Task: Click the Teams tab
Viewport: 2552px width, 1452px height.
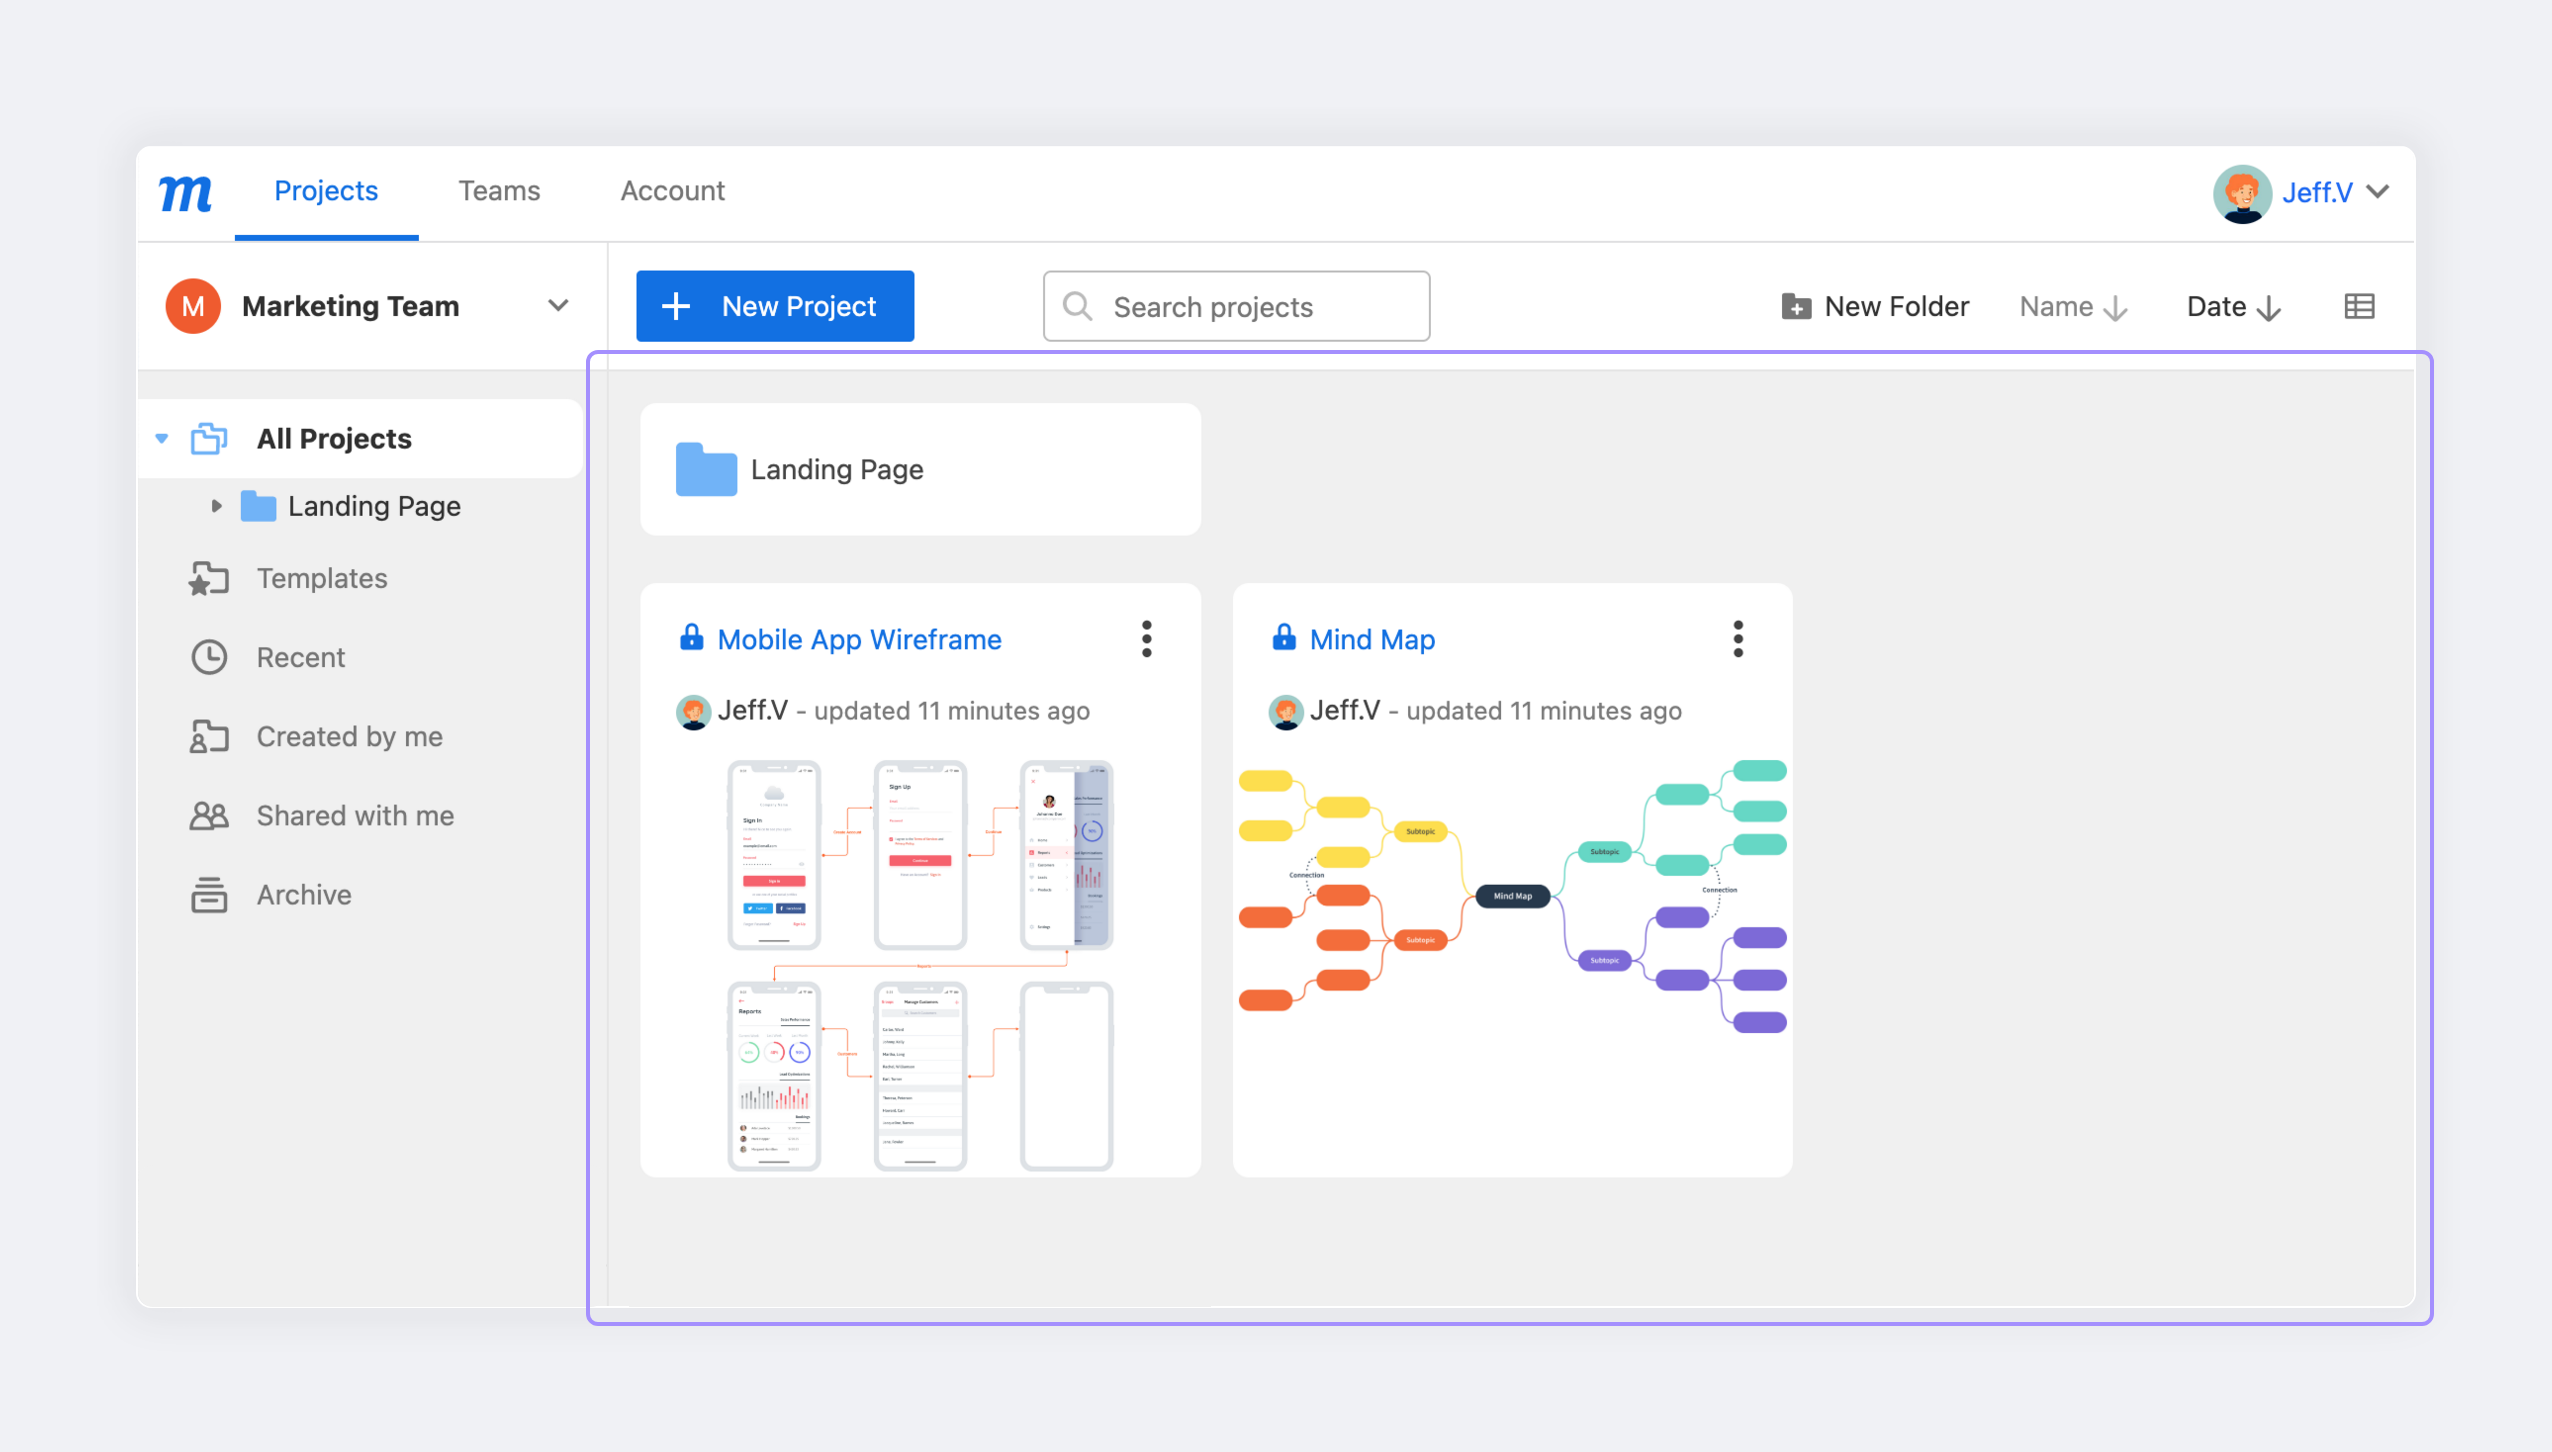Action: click(x=500, y=189)
